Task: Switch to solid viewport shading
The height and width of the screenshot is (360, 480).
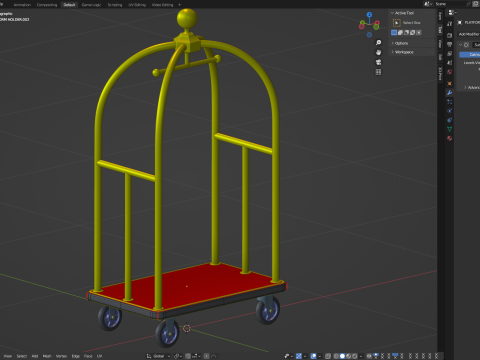Action: (342, 356)
